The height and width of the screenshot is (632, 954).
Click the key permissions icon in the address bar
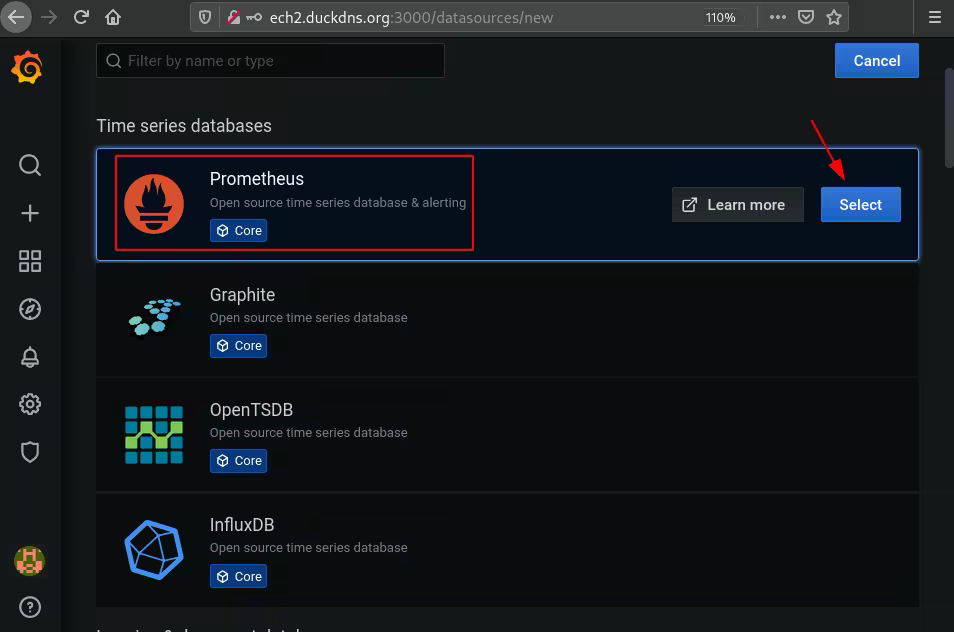point(254,18)
